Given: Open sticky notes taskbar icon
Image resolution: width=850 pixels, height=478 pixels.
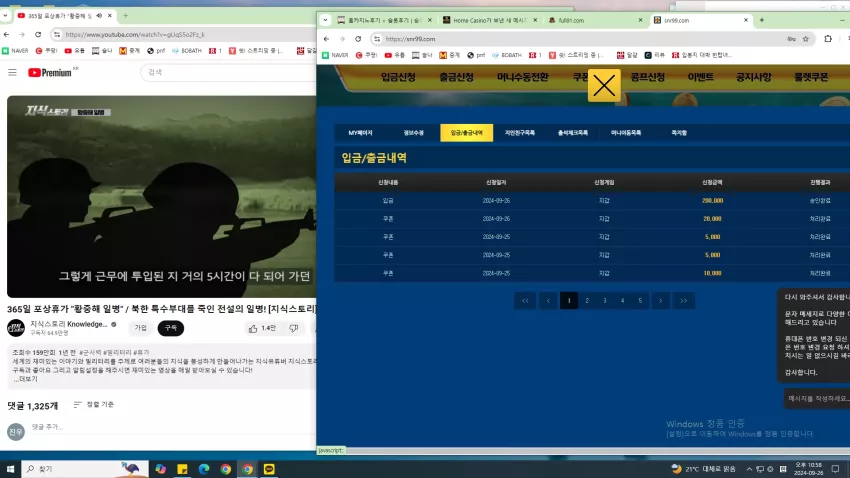Looking at the screenshot, I should (182, 469).
